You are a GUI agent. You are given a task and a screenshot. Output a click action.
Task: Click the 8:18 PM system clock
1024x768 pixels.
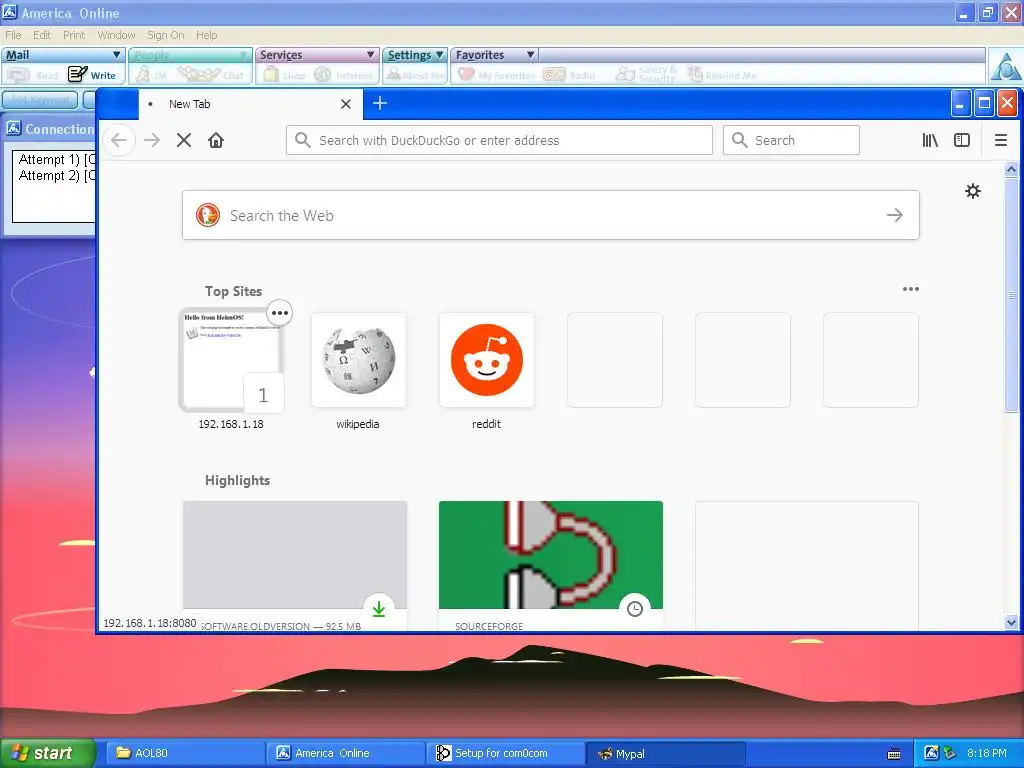[x=987, y=753]
